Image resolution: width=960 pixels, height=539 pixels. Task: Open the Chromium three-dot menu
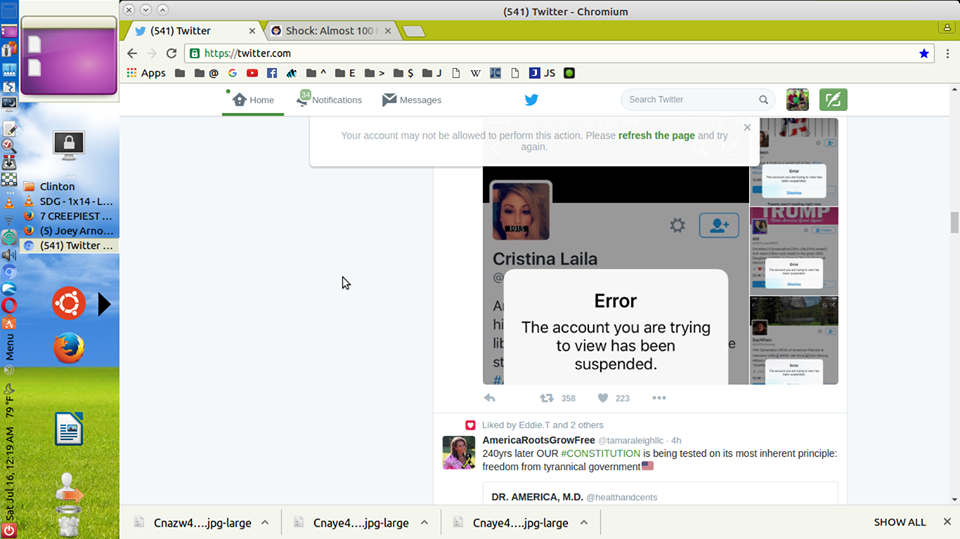click(948, 53)
